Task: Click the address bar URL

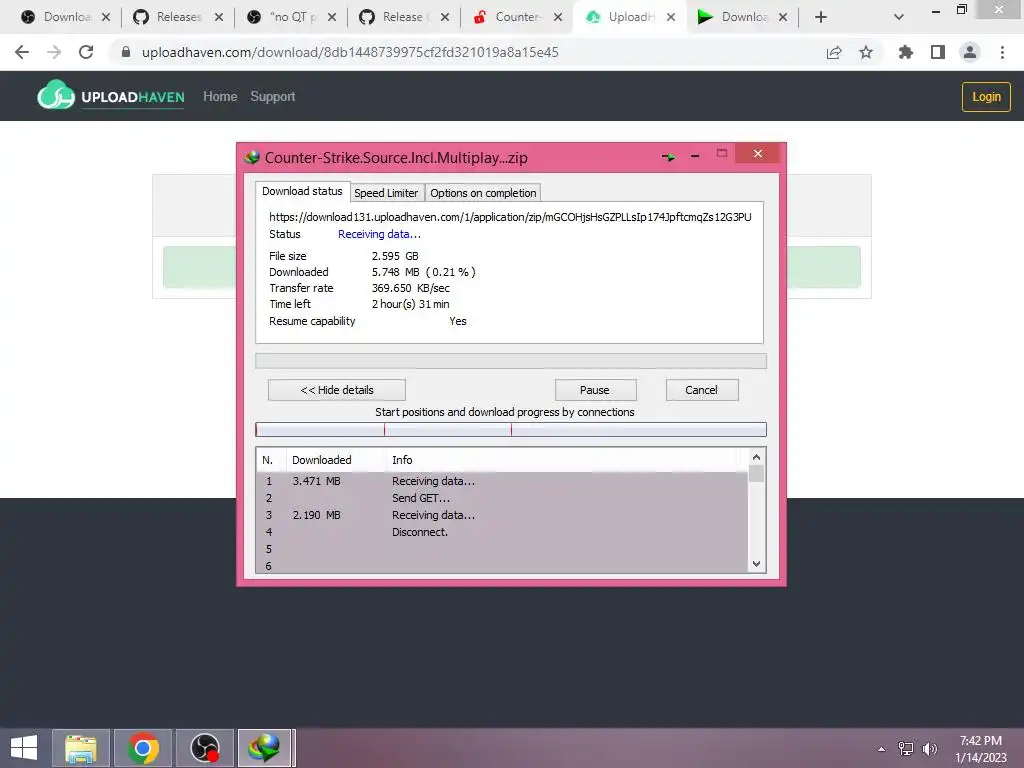Action: (350, 52)
